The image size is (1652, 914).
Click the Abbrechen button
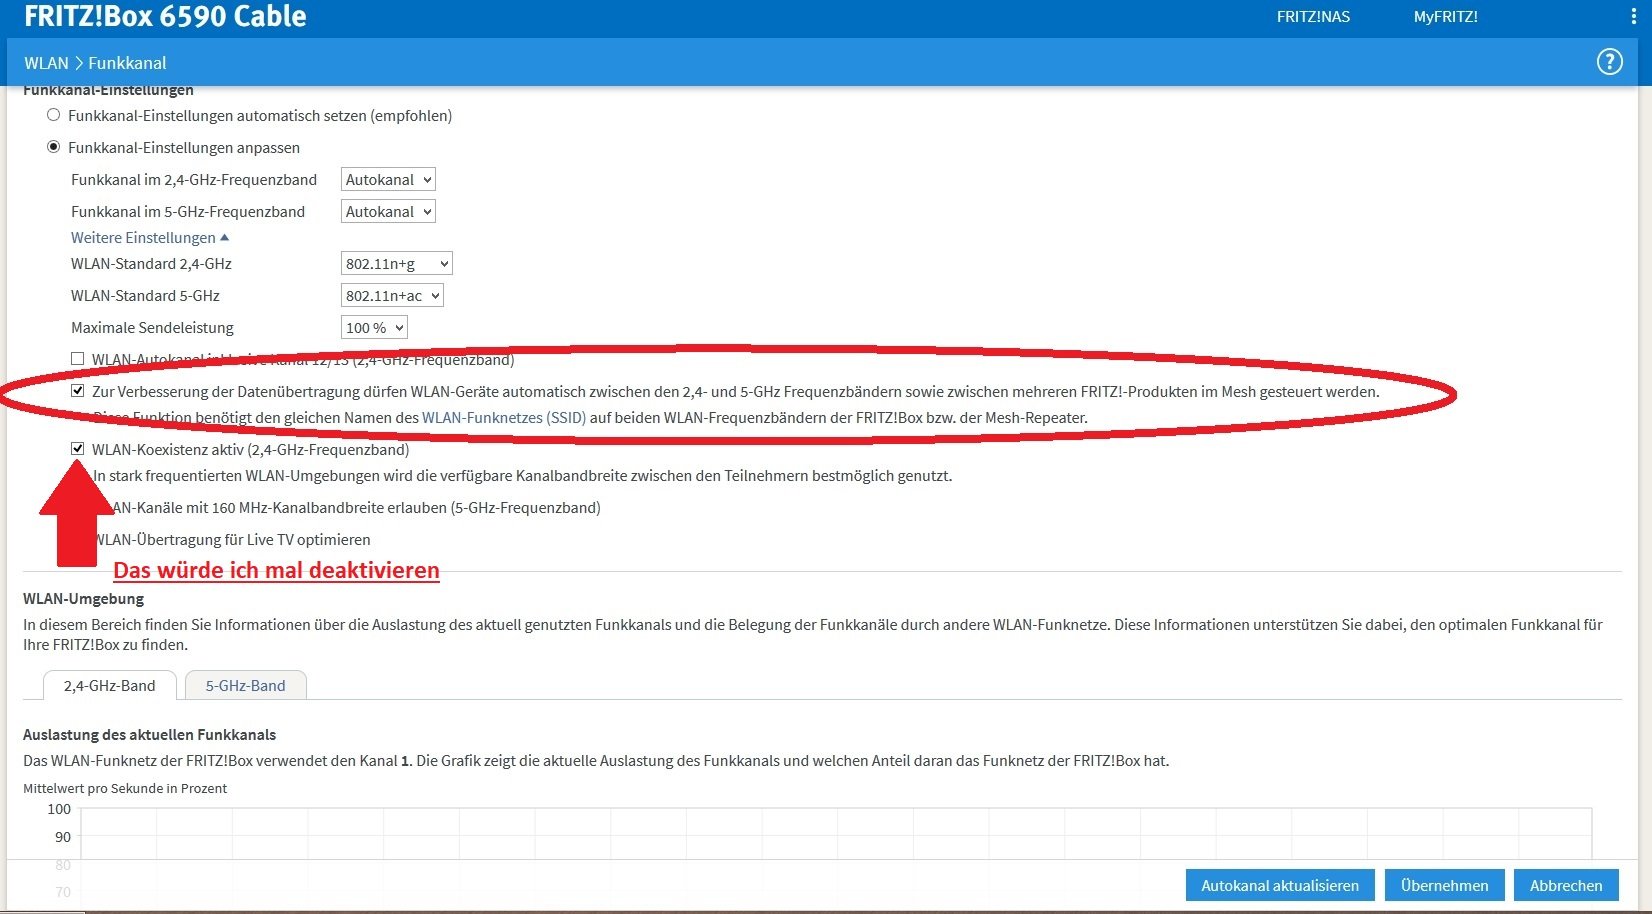1566,886
